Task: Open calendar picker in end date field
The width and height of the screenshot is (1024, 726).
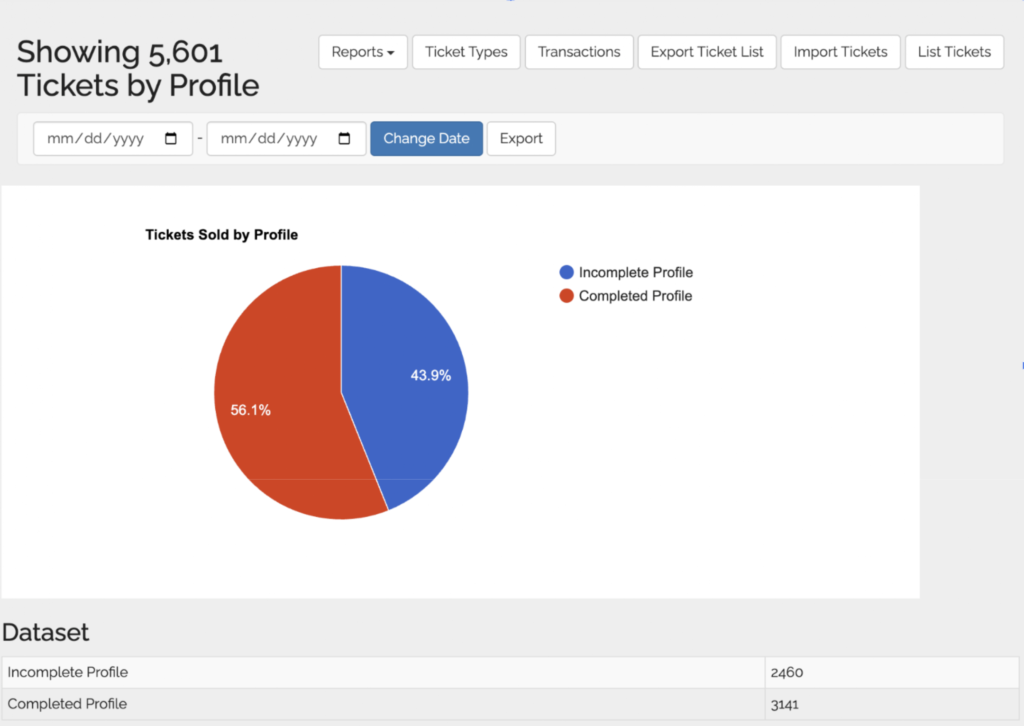Action: click(x=344, y=139)
